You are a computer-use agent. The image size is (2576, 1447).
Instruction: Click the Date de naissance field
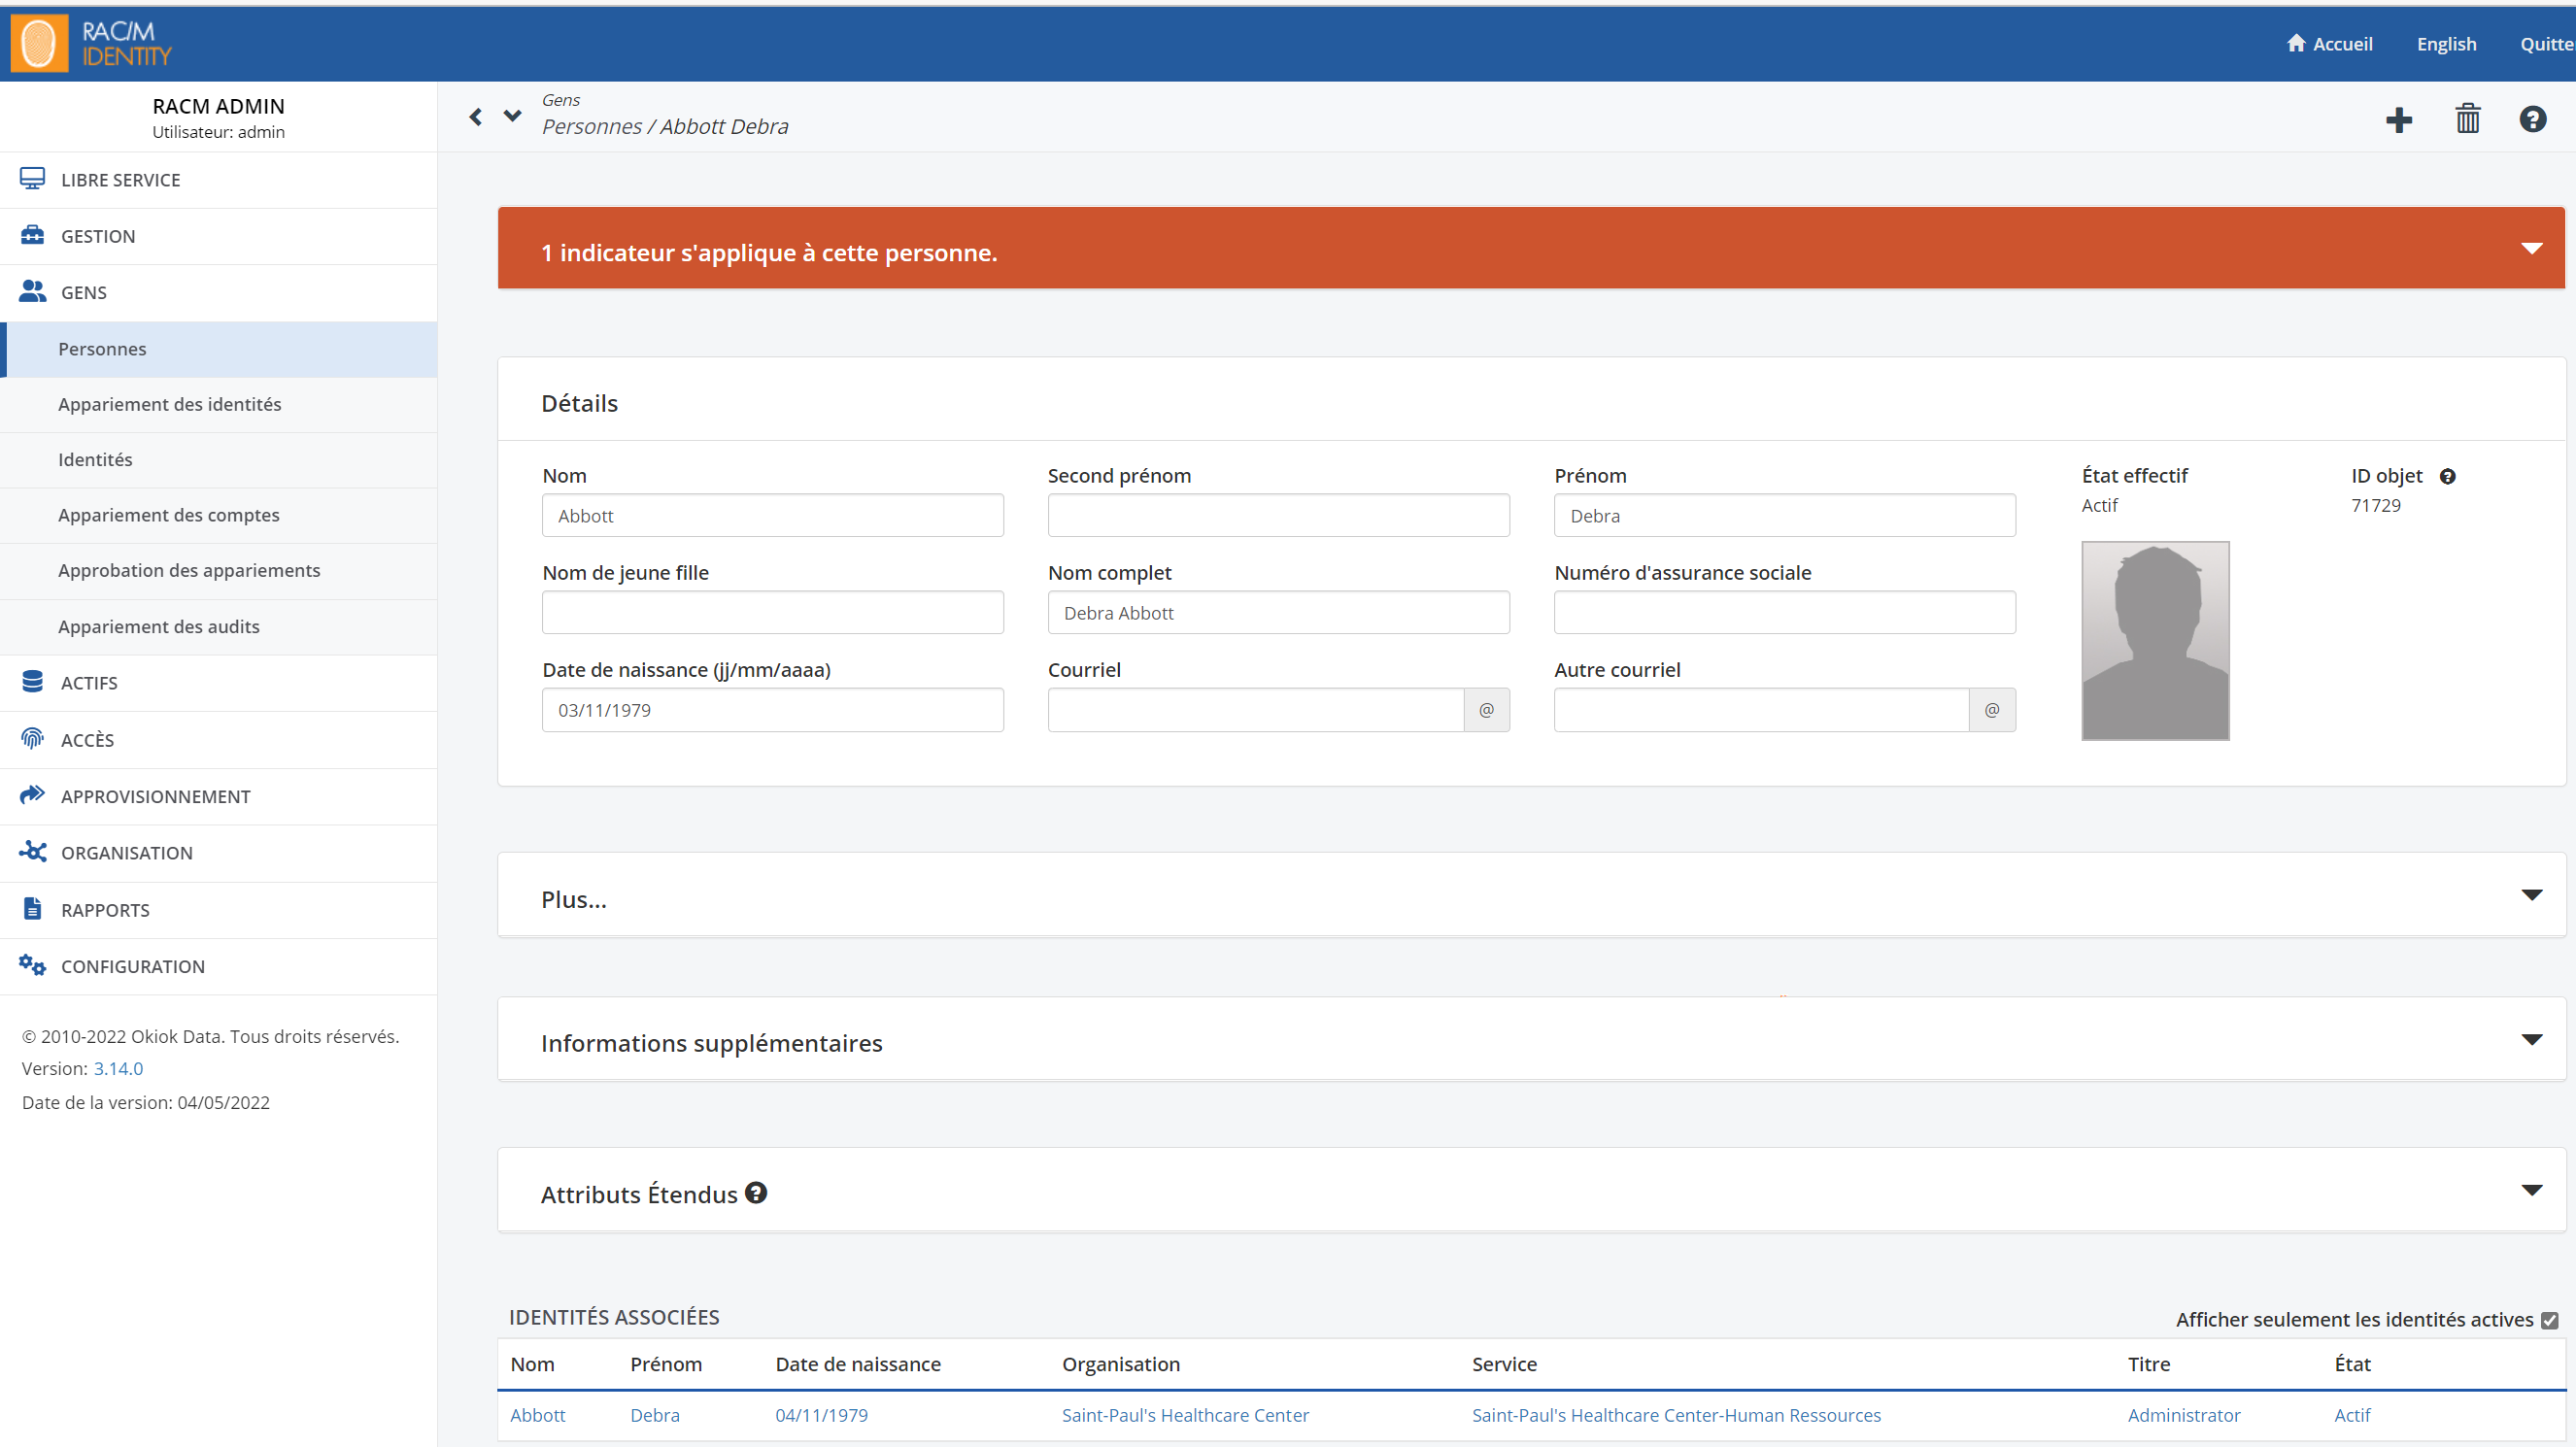pyautogui.click(x=772, y=710)
